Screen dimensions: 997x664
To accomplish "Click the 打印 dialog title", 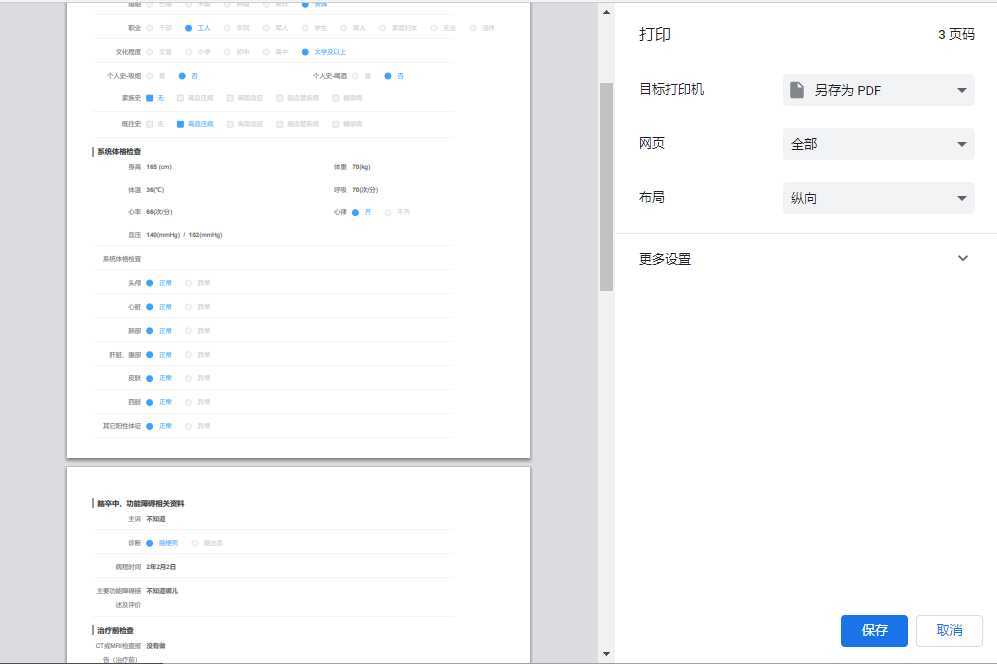I will (655, 34).
